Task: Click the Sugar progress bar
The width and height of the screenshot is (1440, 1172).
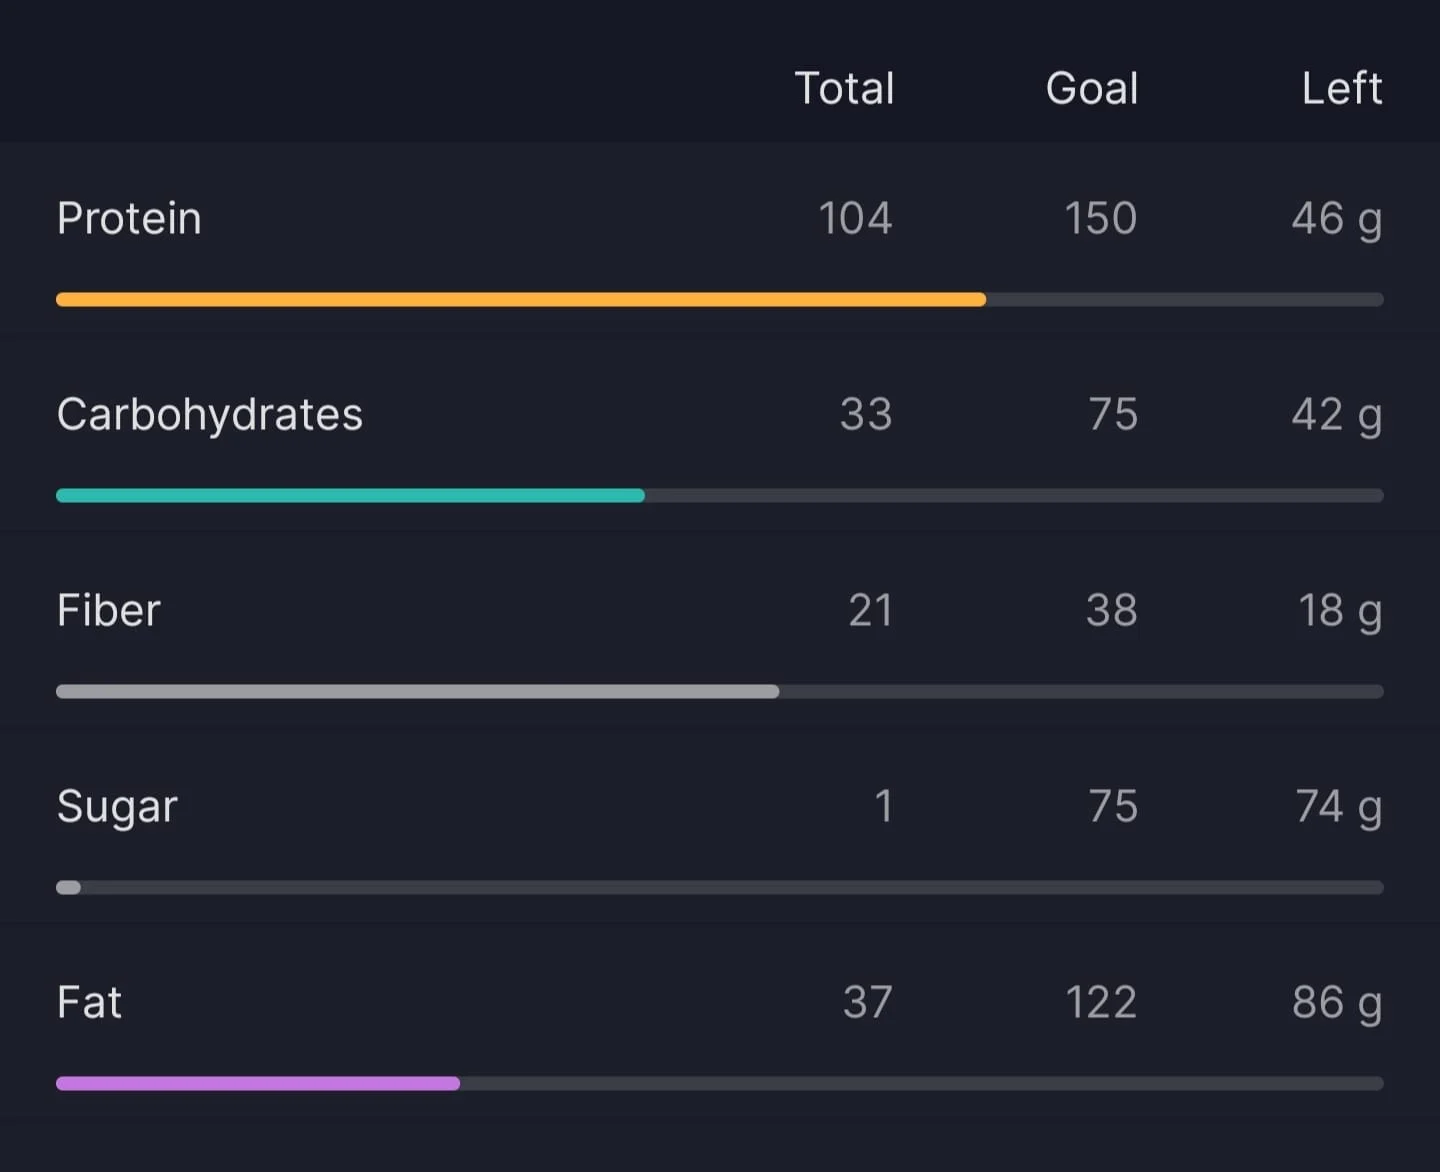Action: (720, 887)
